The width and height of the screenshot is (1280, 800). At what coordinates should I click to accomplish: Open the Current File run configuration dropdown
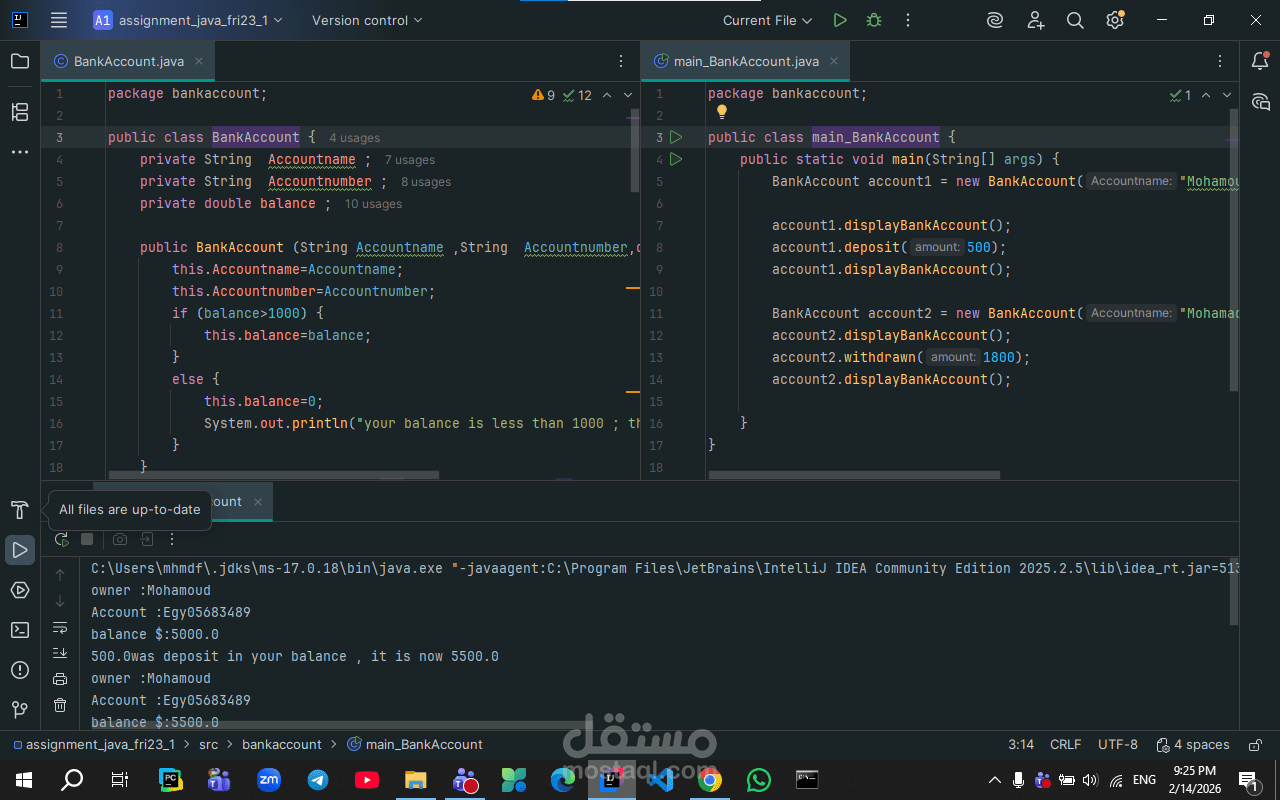[x=767, y=19]
